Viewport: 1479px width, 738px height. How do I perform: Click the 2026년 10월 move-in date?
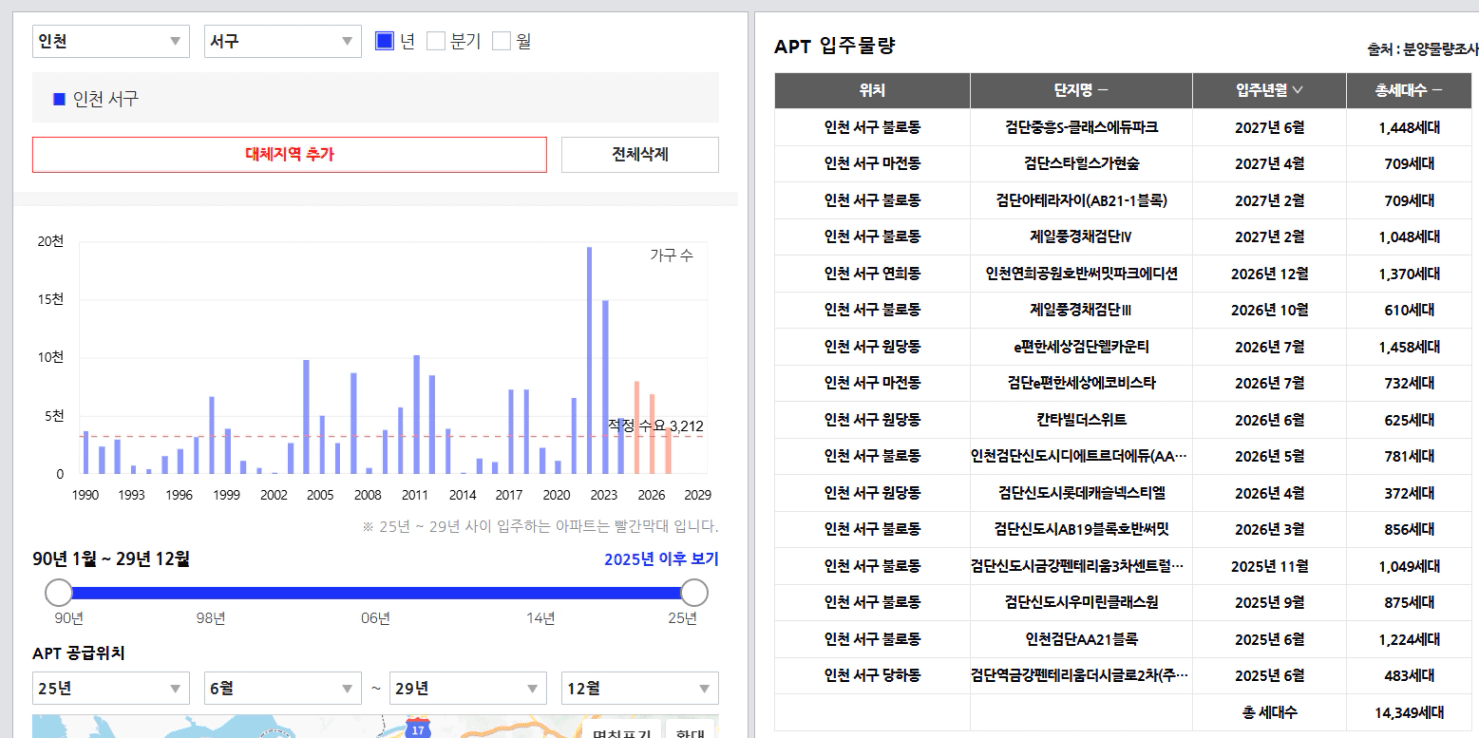pos(1269,310)
